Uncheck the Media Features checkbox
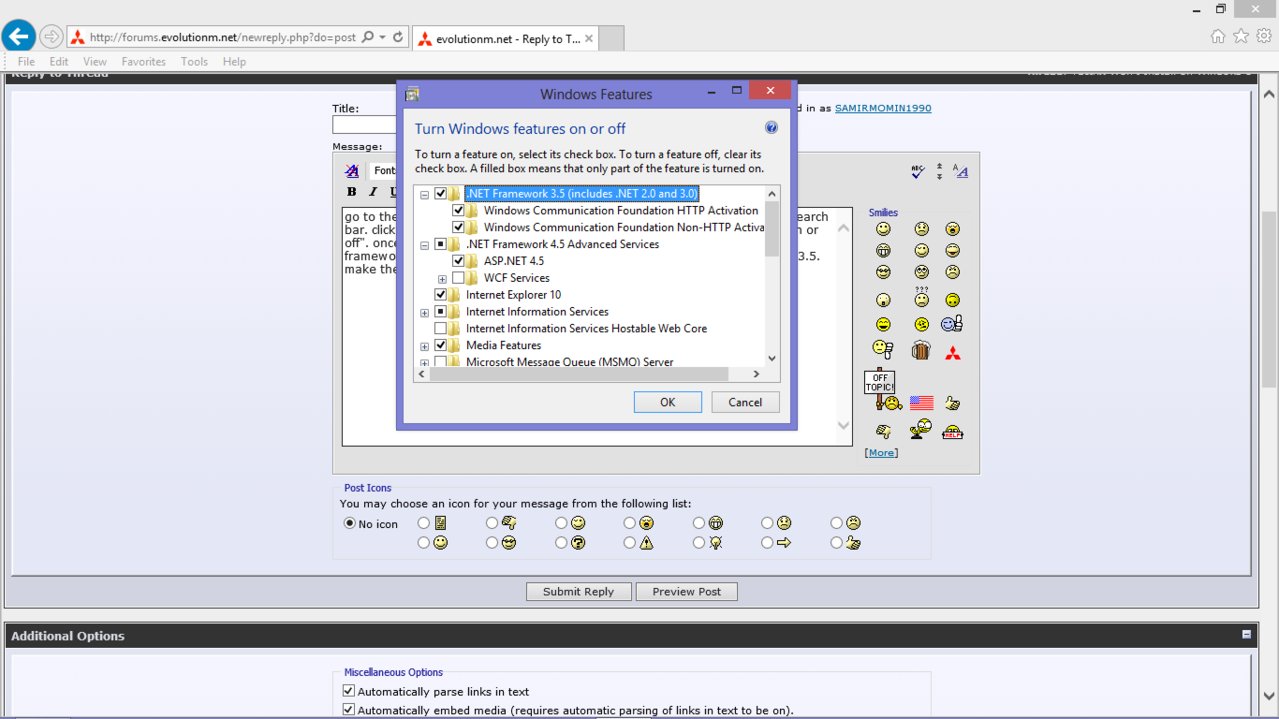Image resolution: width=1279 pixels, height=719 pixels. click(441, 345)
